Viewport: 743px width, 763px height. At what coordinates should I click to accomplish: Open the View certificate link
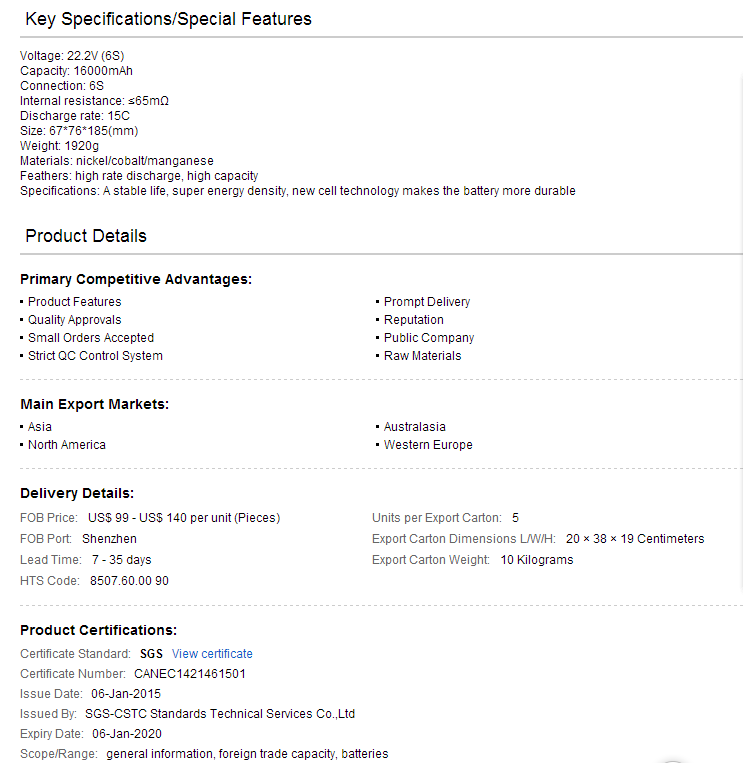[x=212, y=654]
